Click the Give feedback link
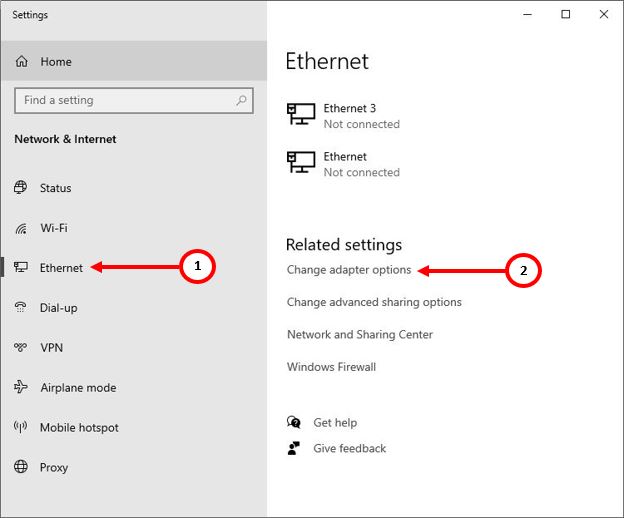Viewport: 624px width, 518px height. (349, 448)
